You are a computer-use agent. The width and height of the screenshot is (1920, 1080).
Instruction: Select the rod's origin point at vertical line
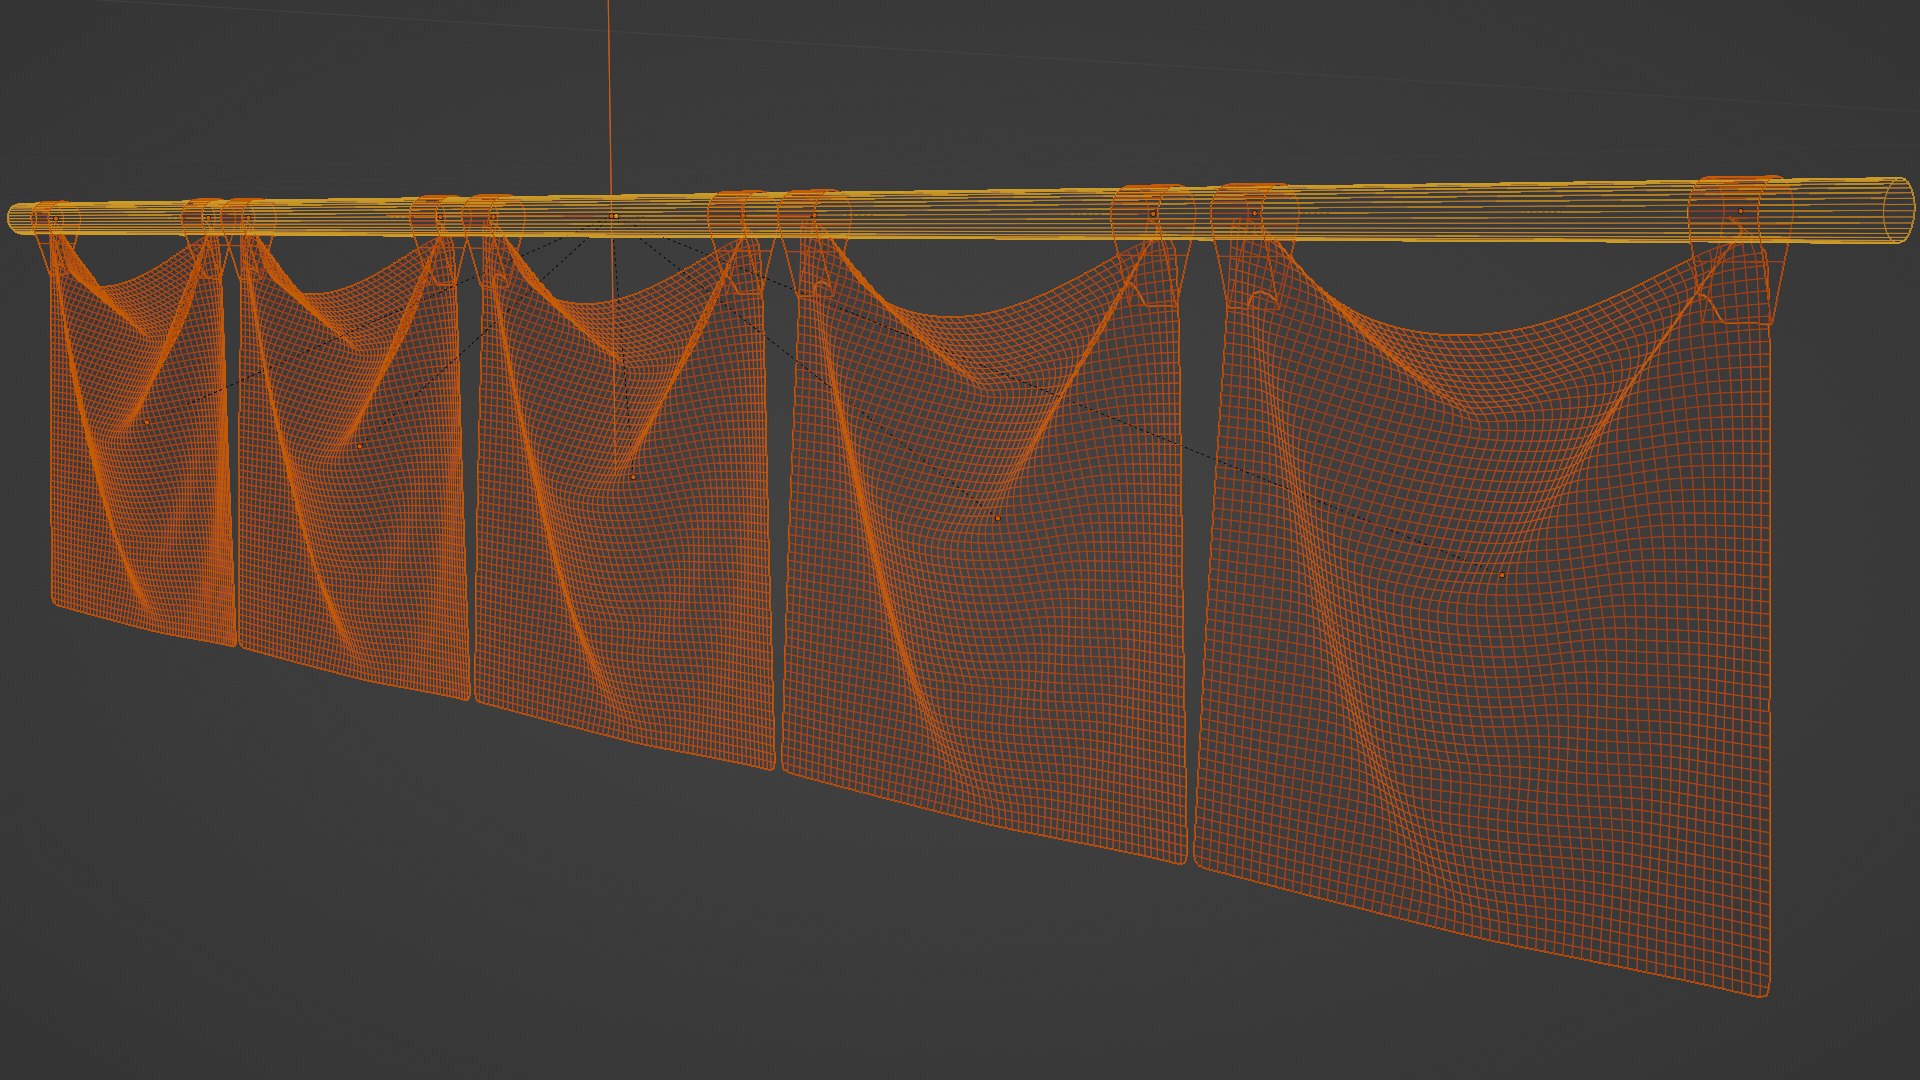pos(616,216)
